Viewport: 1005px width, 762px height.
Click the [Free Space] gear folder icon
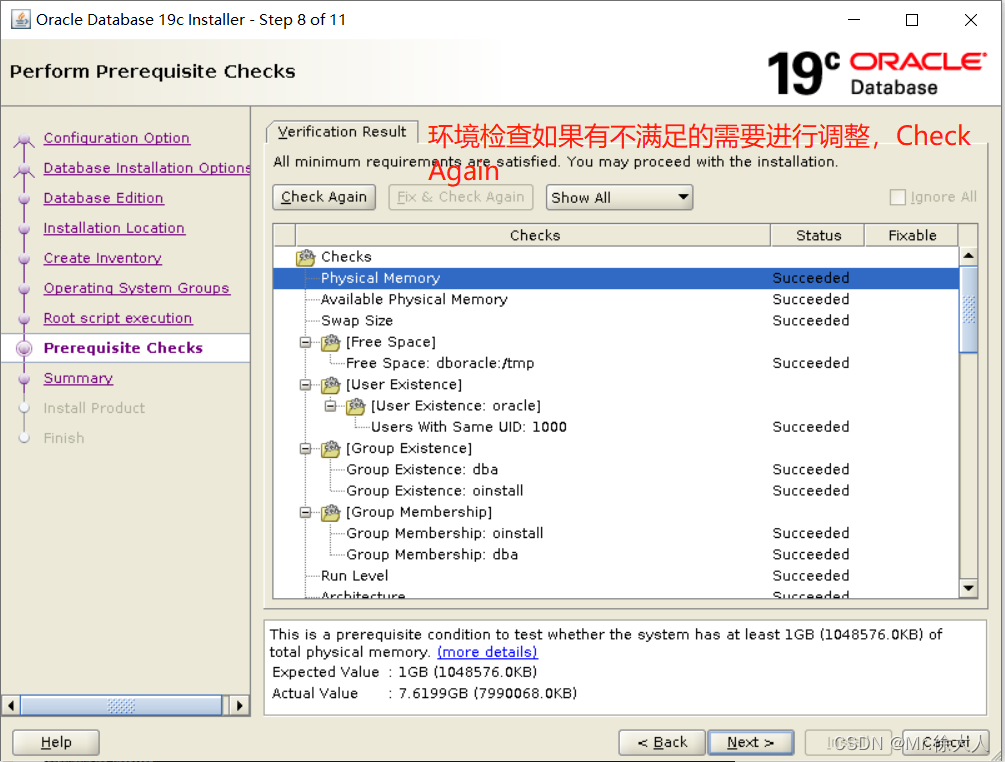[x=331, y=342]
